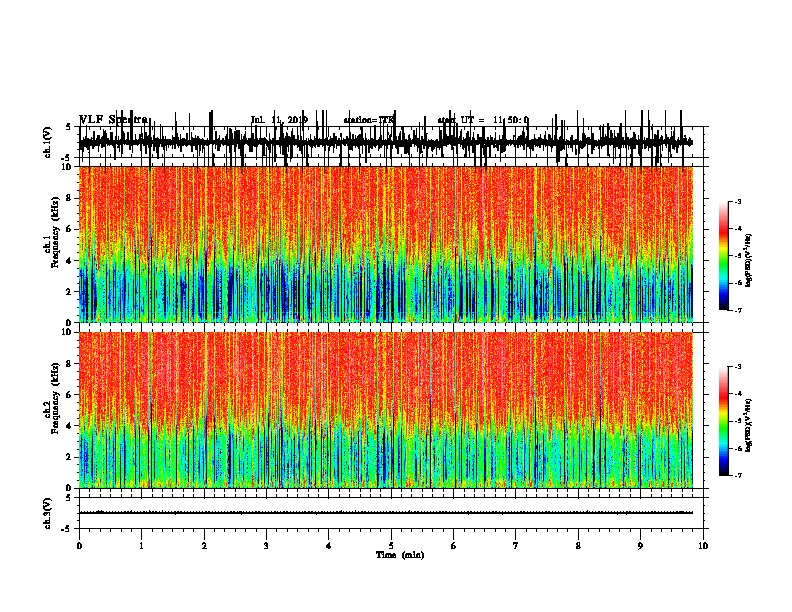The width and height of the screenshot is (792, 612).
Task: Click the '-3' label on ch.2 colorbar
Action: [x=737, y=367]
